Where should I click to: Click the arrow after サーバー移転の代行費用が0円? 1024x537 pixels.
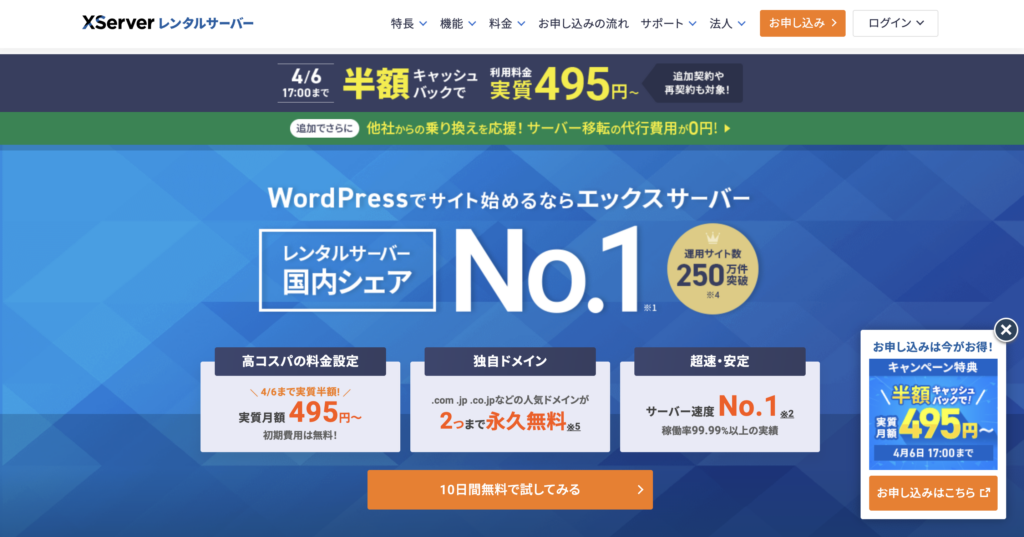(727, 128)
